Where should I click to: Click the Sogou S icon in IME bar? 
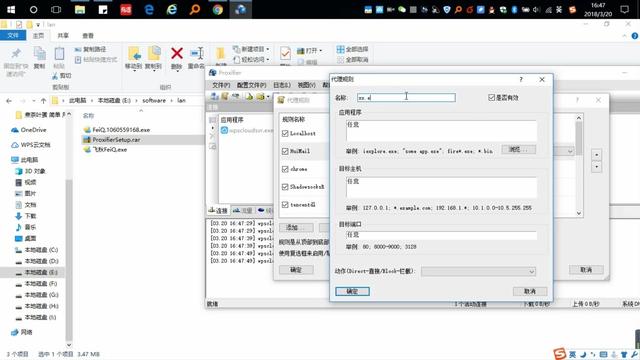pyautogui.click(x=560, y=354)
